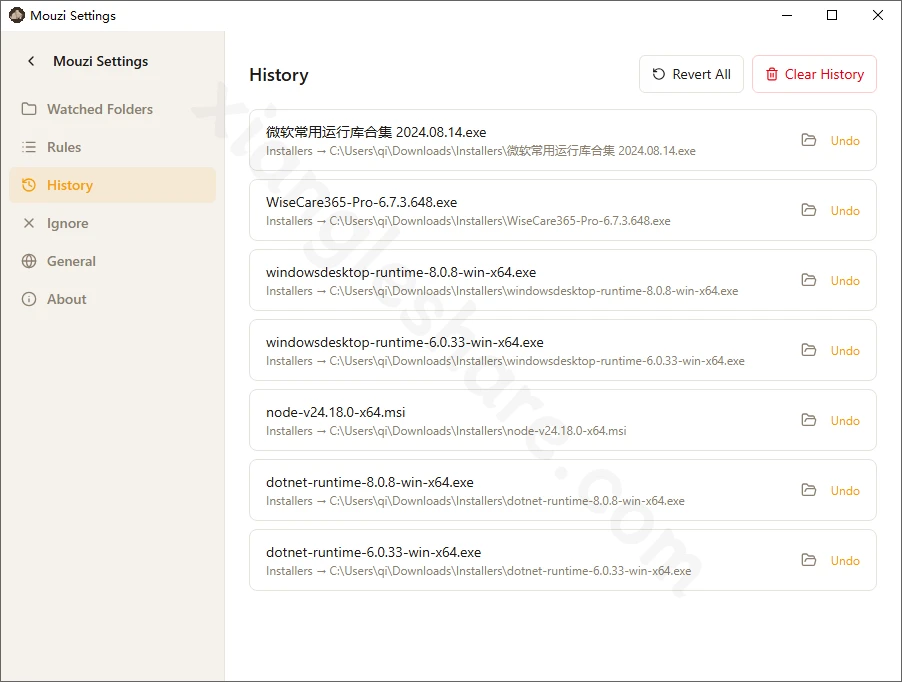Undo move of dotnet-runtime-8.0.8-win-x64.exe

pyautogui.click(x=845, y=491)
